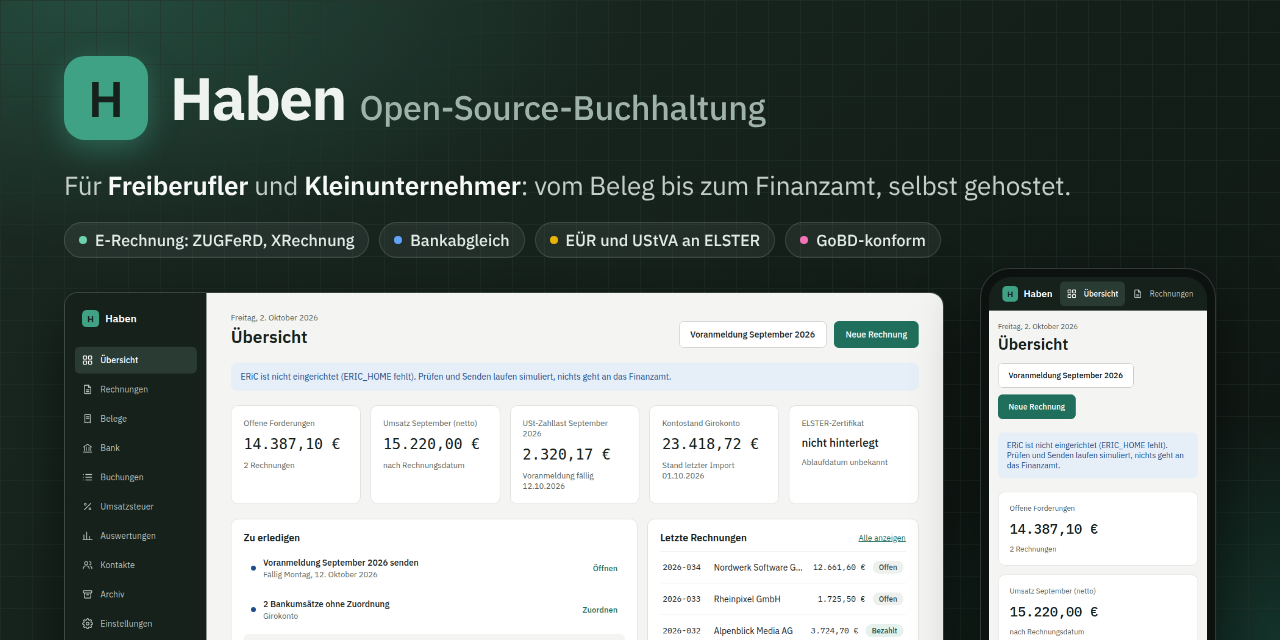Click the blue dot on Bankabgleich badge
This screenshot has height=640, width=1280.
point(398,240)
